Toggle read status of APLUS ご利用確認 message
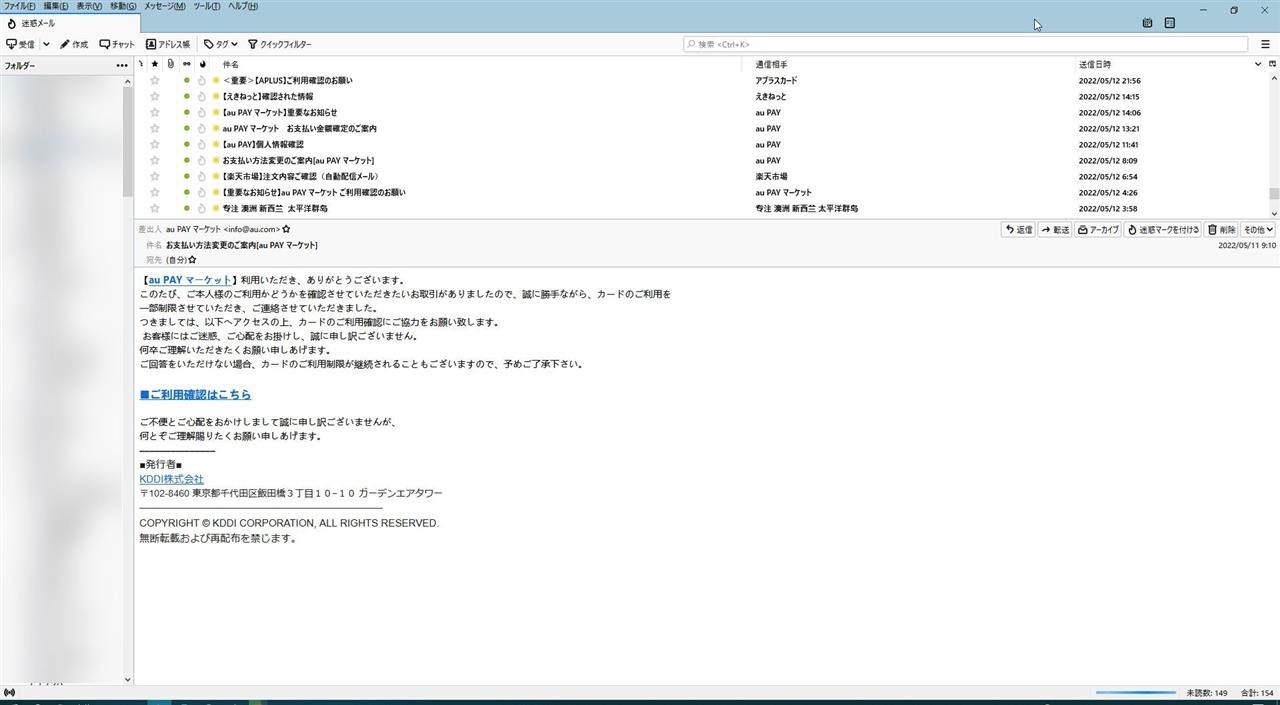Viewport: 1280px width, 705px height. [186, 81]
